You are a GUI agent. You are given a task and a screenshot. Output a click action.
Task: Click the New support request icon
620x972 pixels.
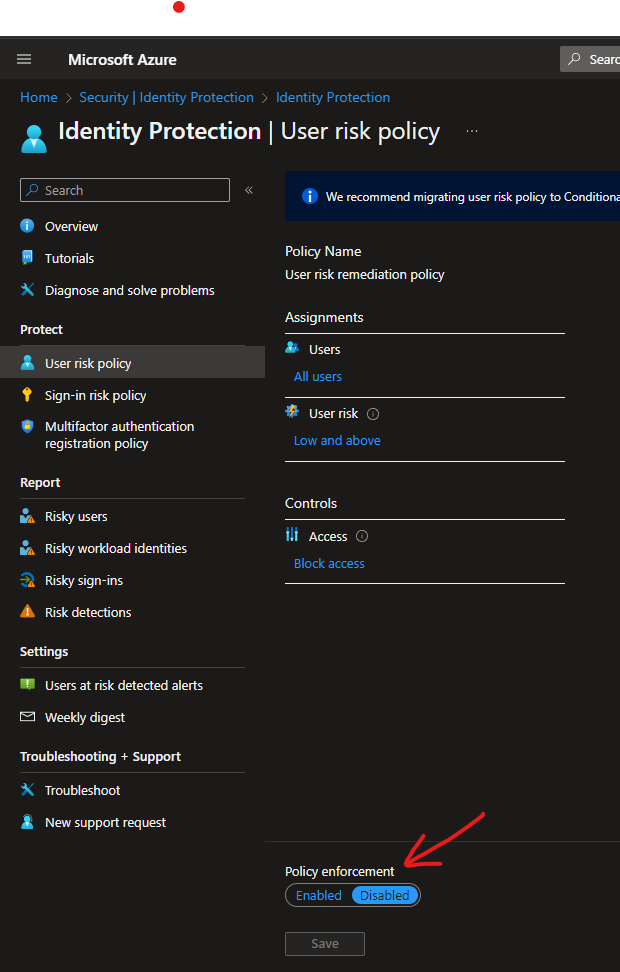click(27, 822)
